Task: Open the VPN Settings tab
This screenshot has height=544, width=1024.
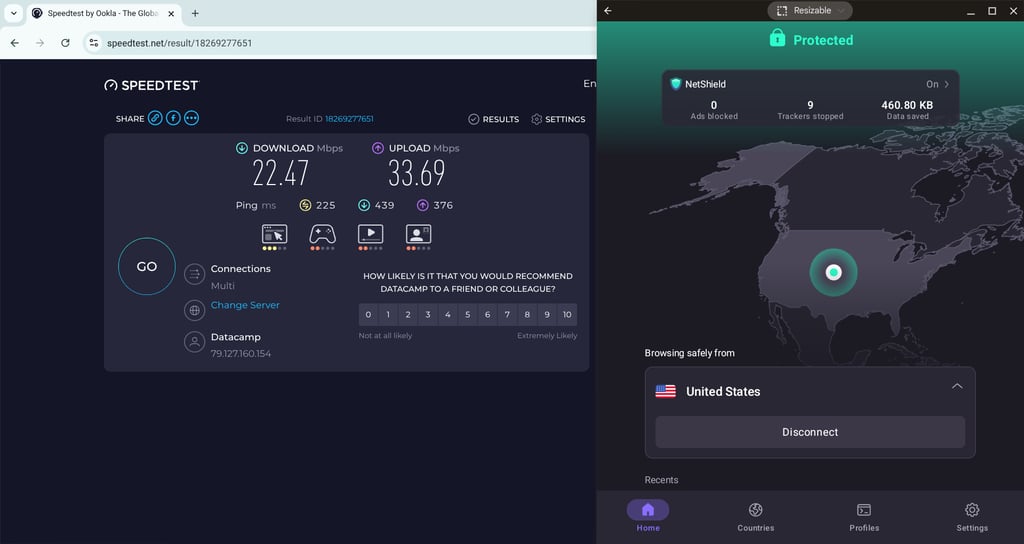Action: click(972, 516)
